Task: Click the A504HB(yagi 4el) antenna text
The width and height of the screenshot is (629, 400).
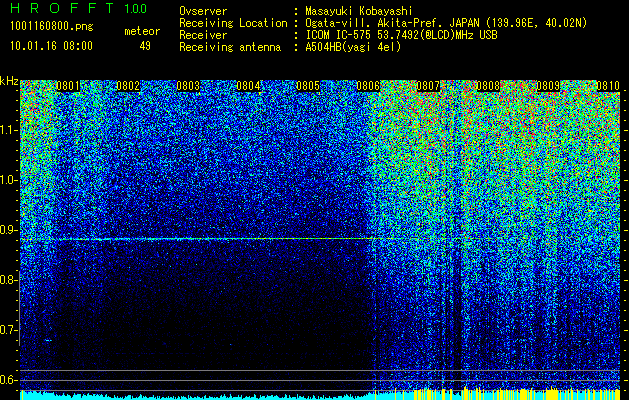Action: coord(353,47)
